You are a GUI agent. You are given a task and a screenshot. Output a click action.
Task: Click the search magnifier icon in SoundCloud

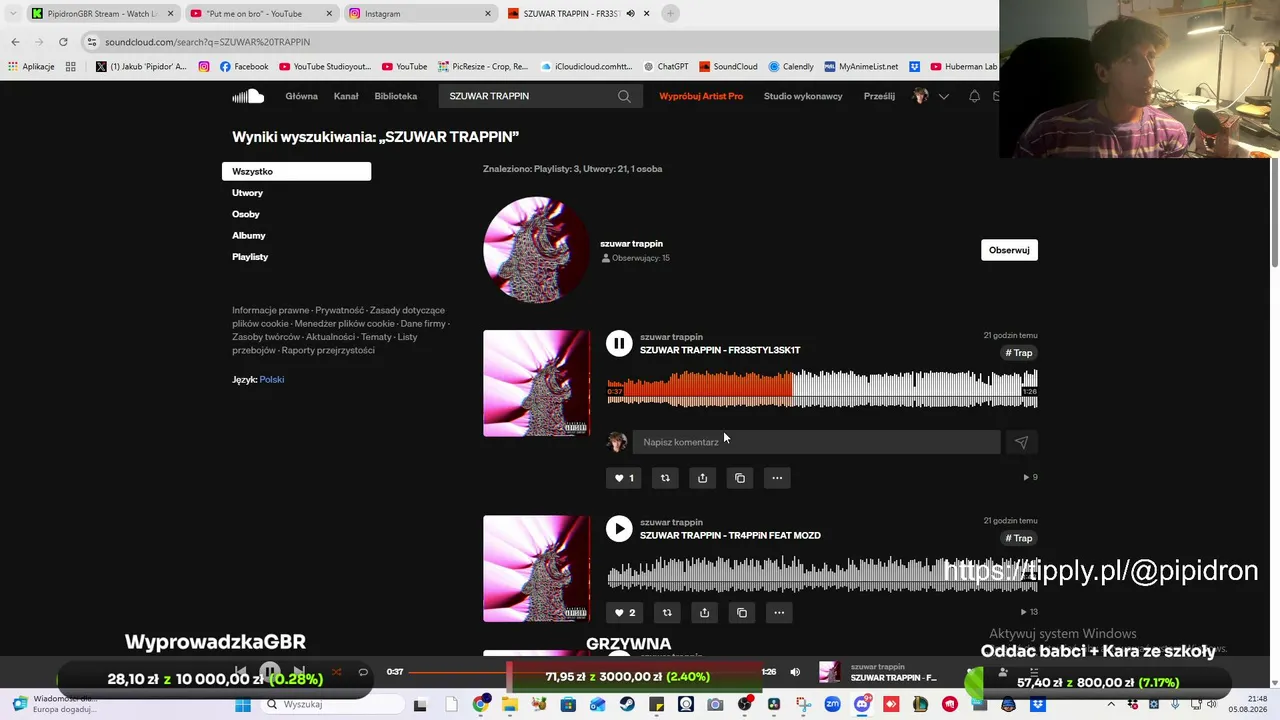pos(624,96)
